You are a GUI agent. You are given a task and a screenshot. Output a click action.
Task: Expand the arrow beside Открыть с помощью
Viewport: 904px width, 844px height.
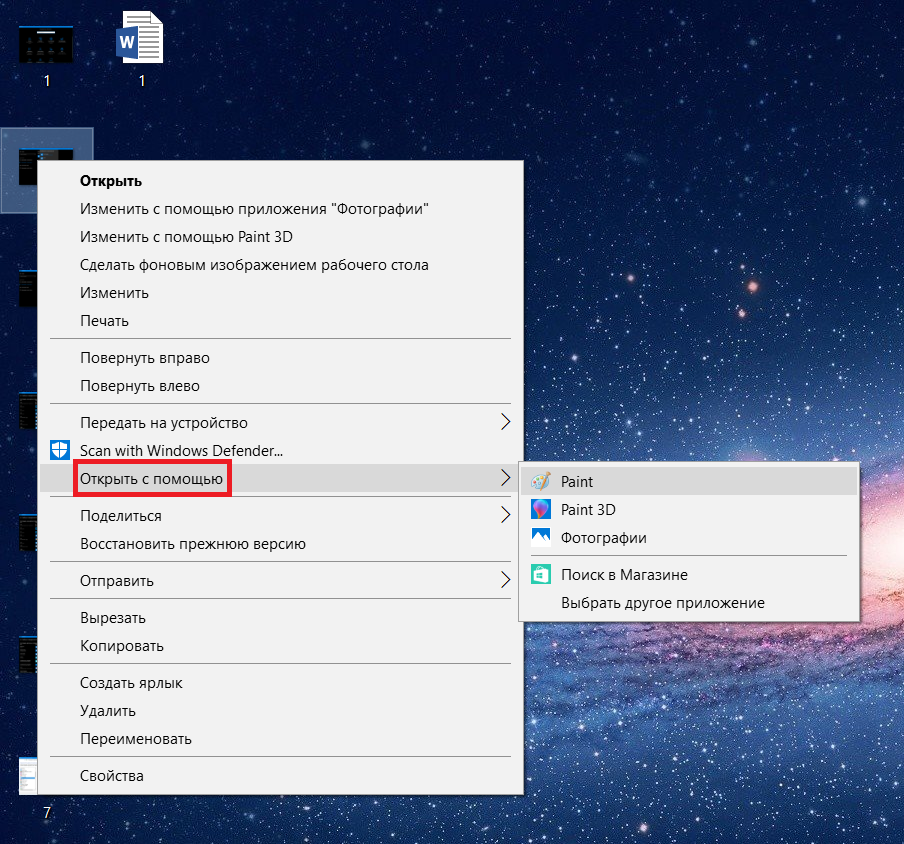click(x=506, y=478)
